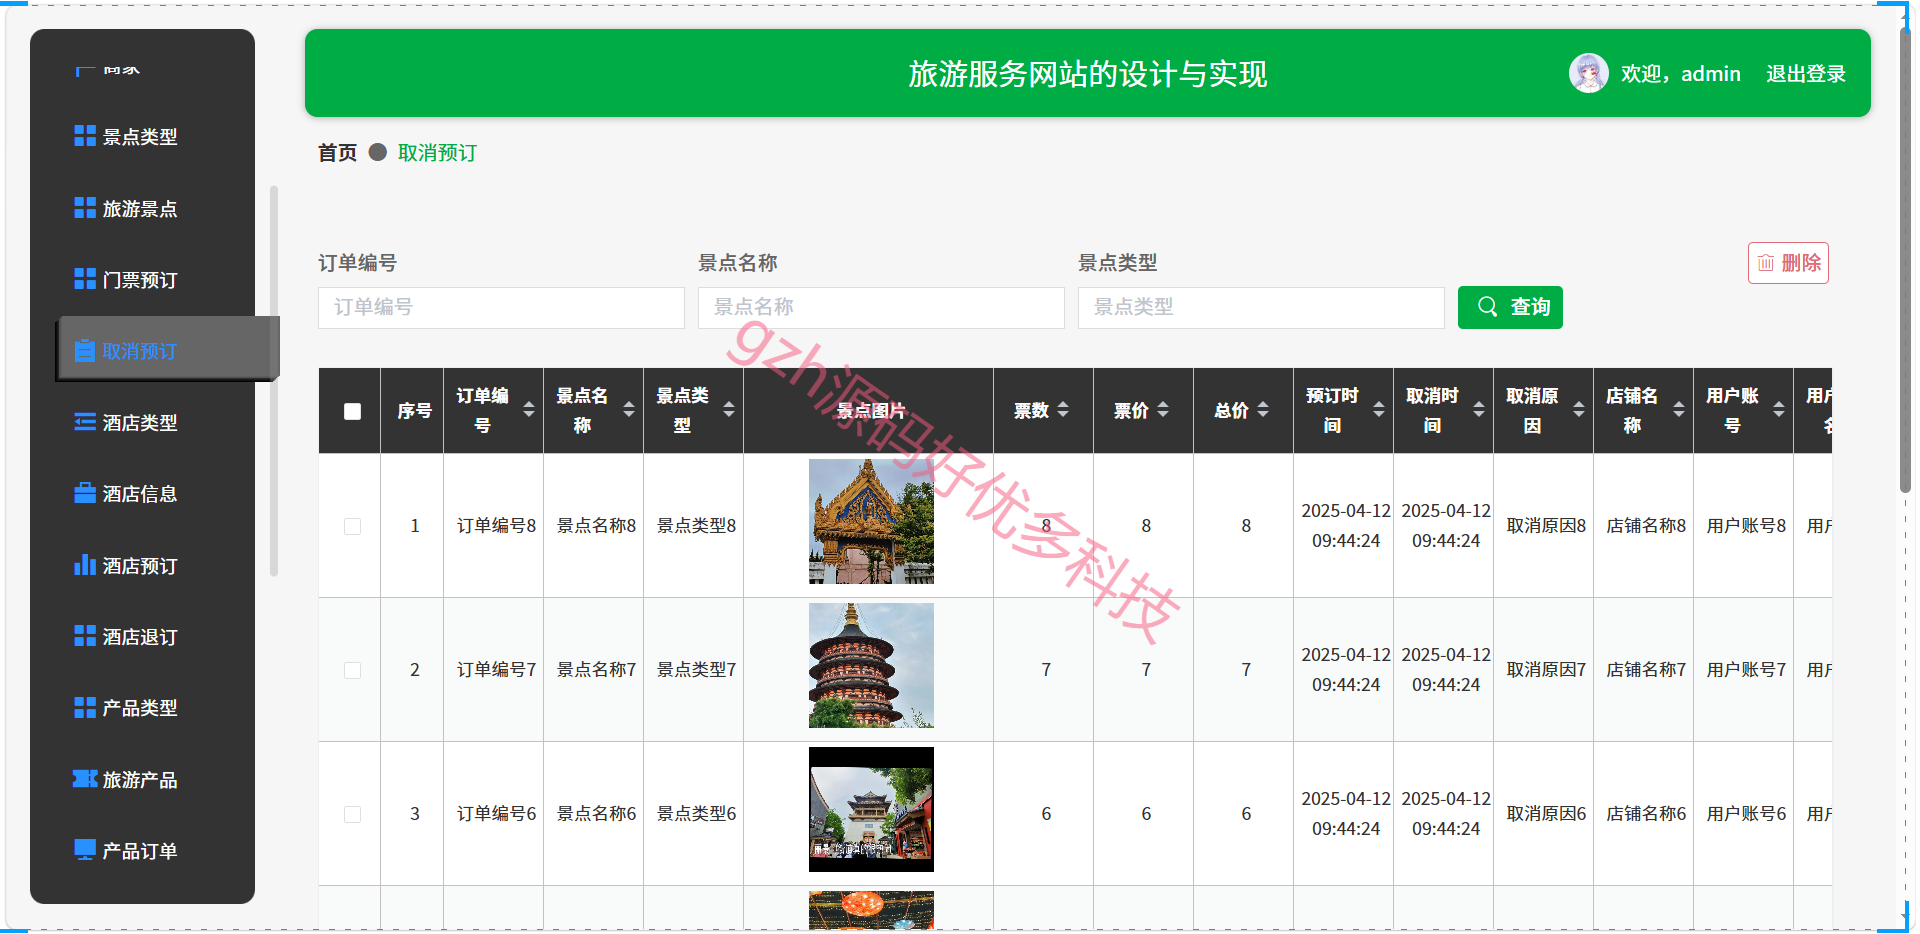Click the admin avatar picture
This screenshot has width=1920, height=934.
[1588, 73]
